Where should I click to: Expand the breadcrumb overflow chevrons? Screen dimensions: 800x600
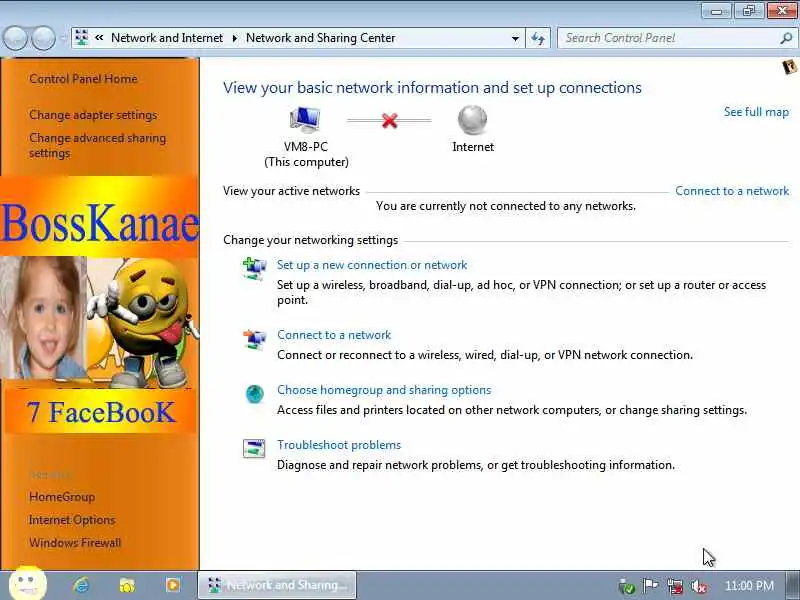click(x=99, y=38)
